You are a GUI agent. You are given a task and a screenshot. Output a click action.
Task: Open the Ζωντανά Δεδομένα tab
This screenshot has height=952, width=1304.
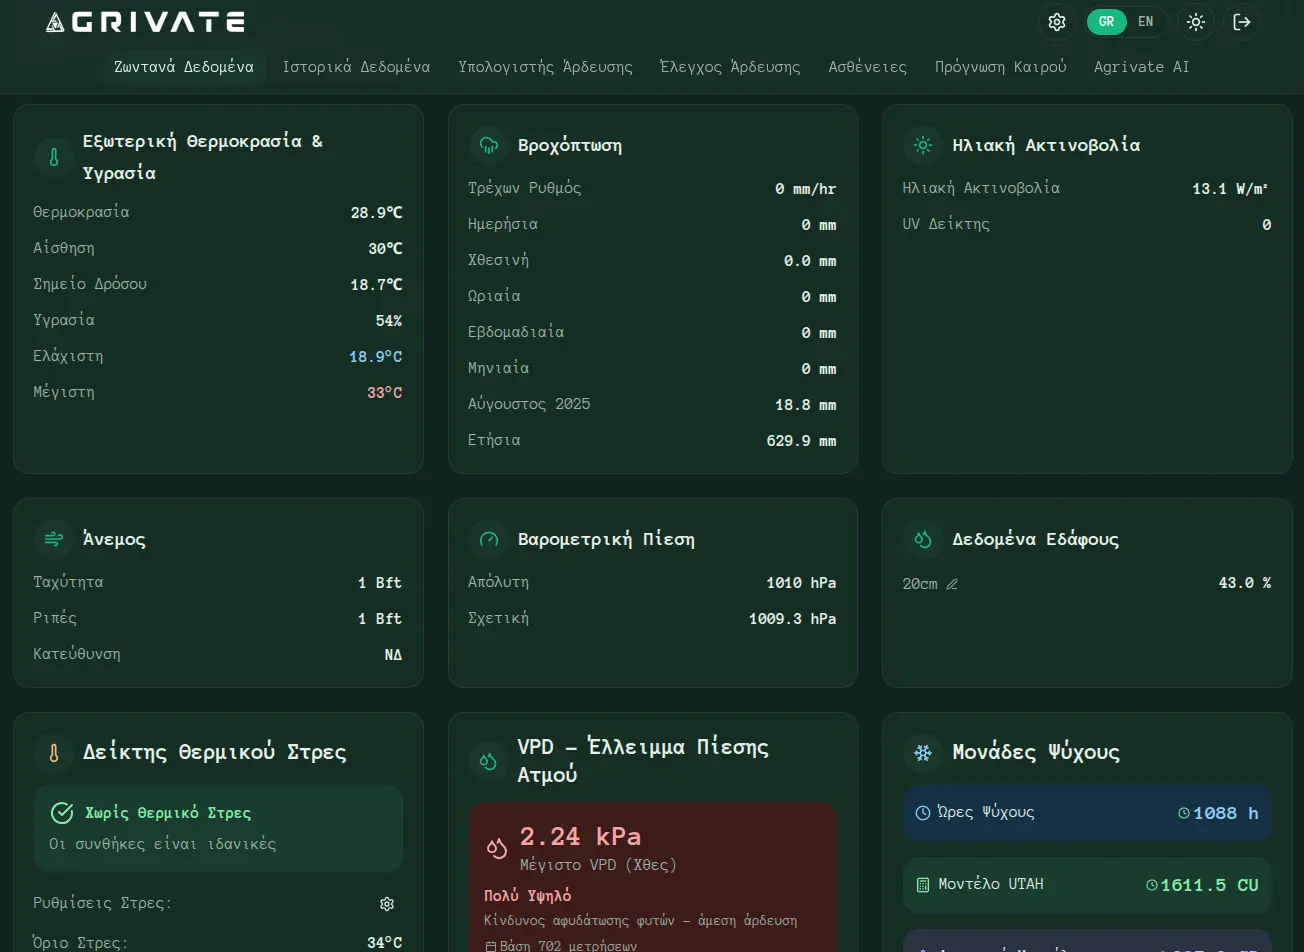(x=184, y=67)
